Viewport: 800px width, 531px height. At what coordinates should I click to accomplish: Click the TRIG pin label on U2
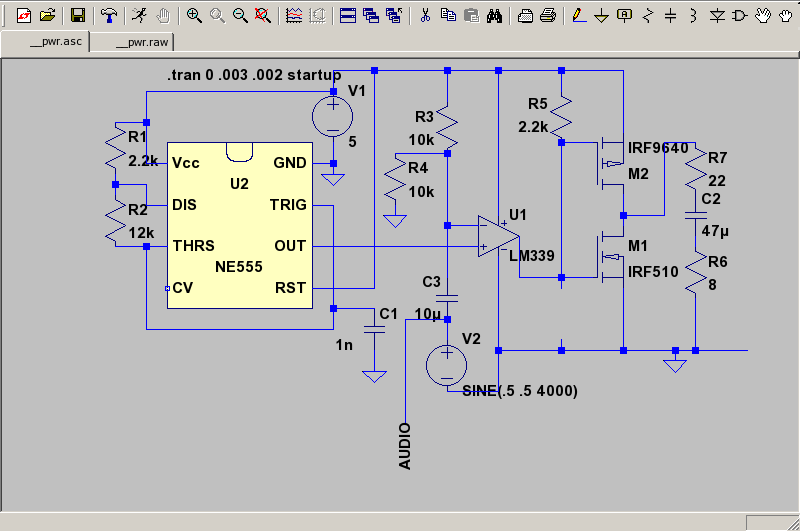pyautogui.click(x=288, y=205)
